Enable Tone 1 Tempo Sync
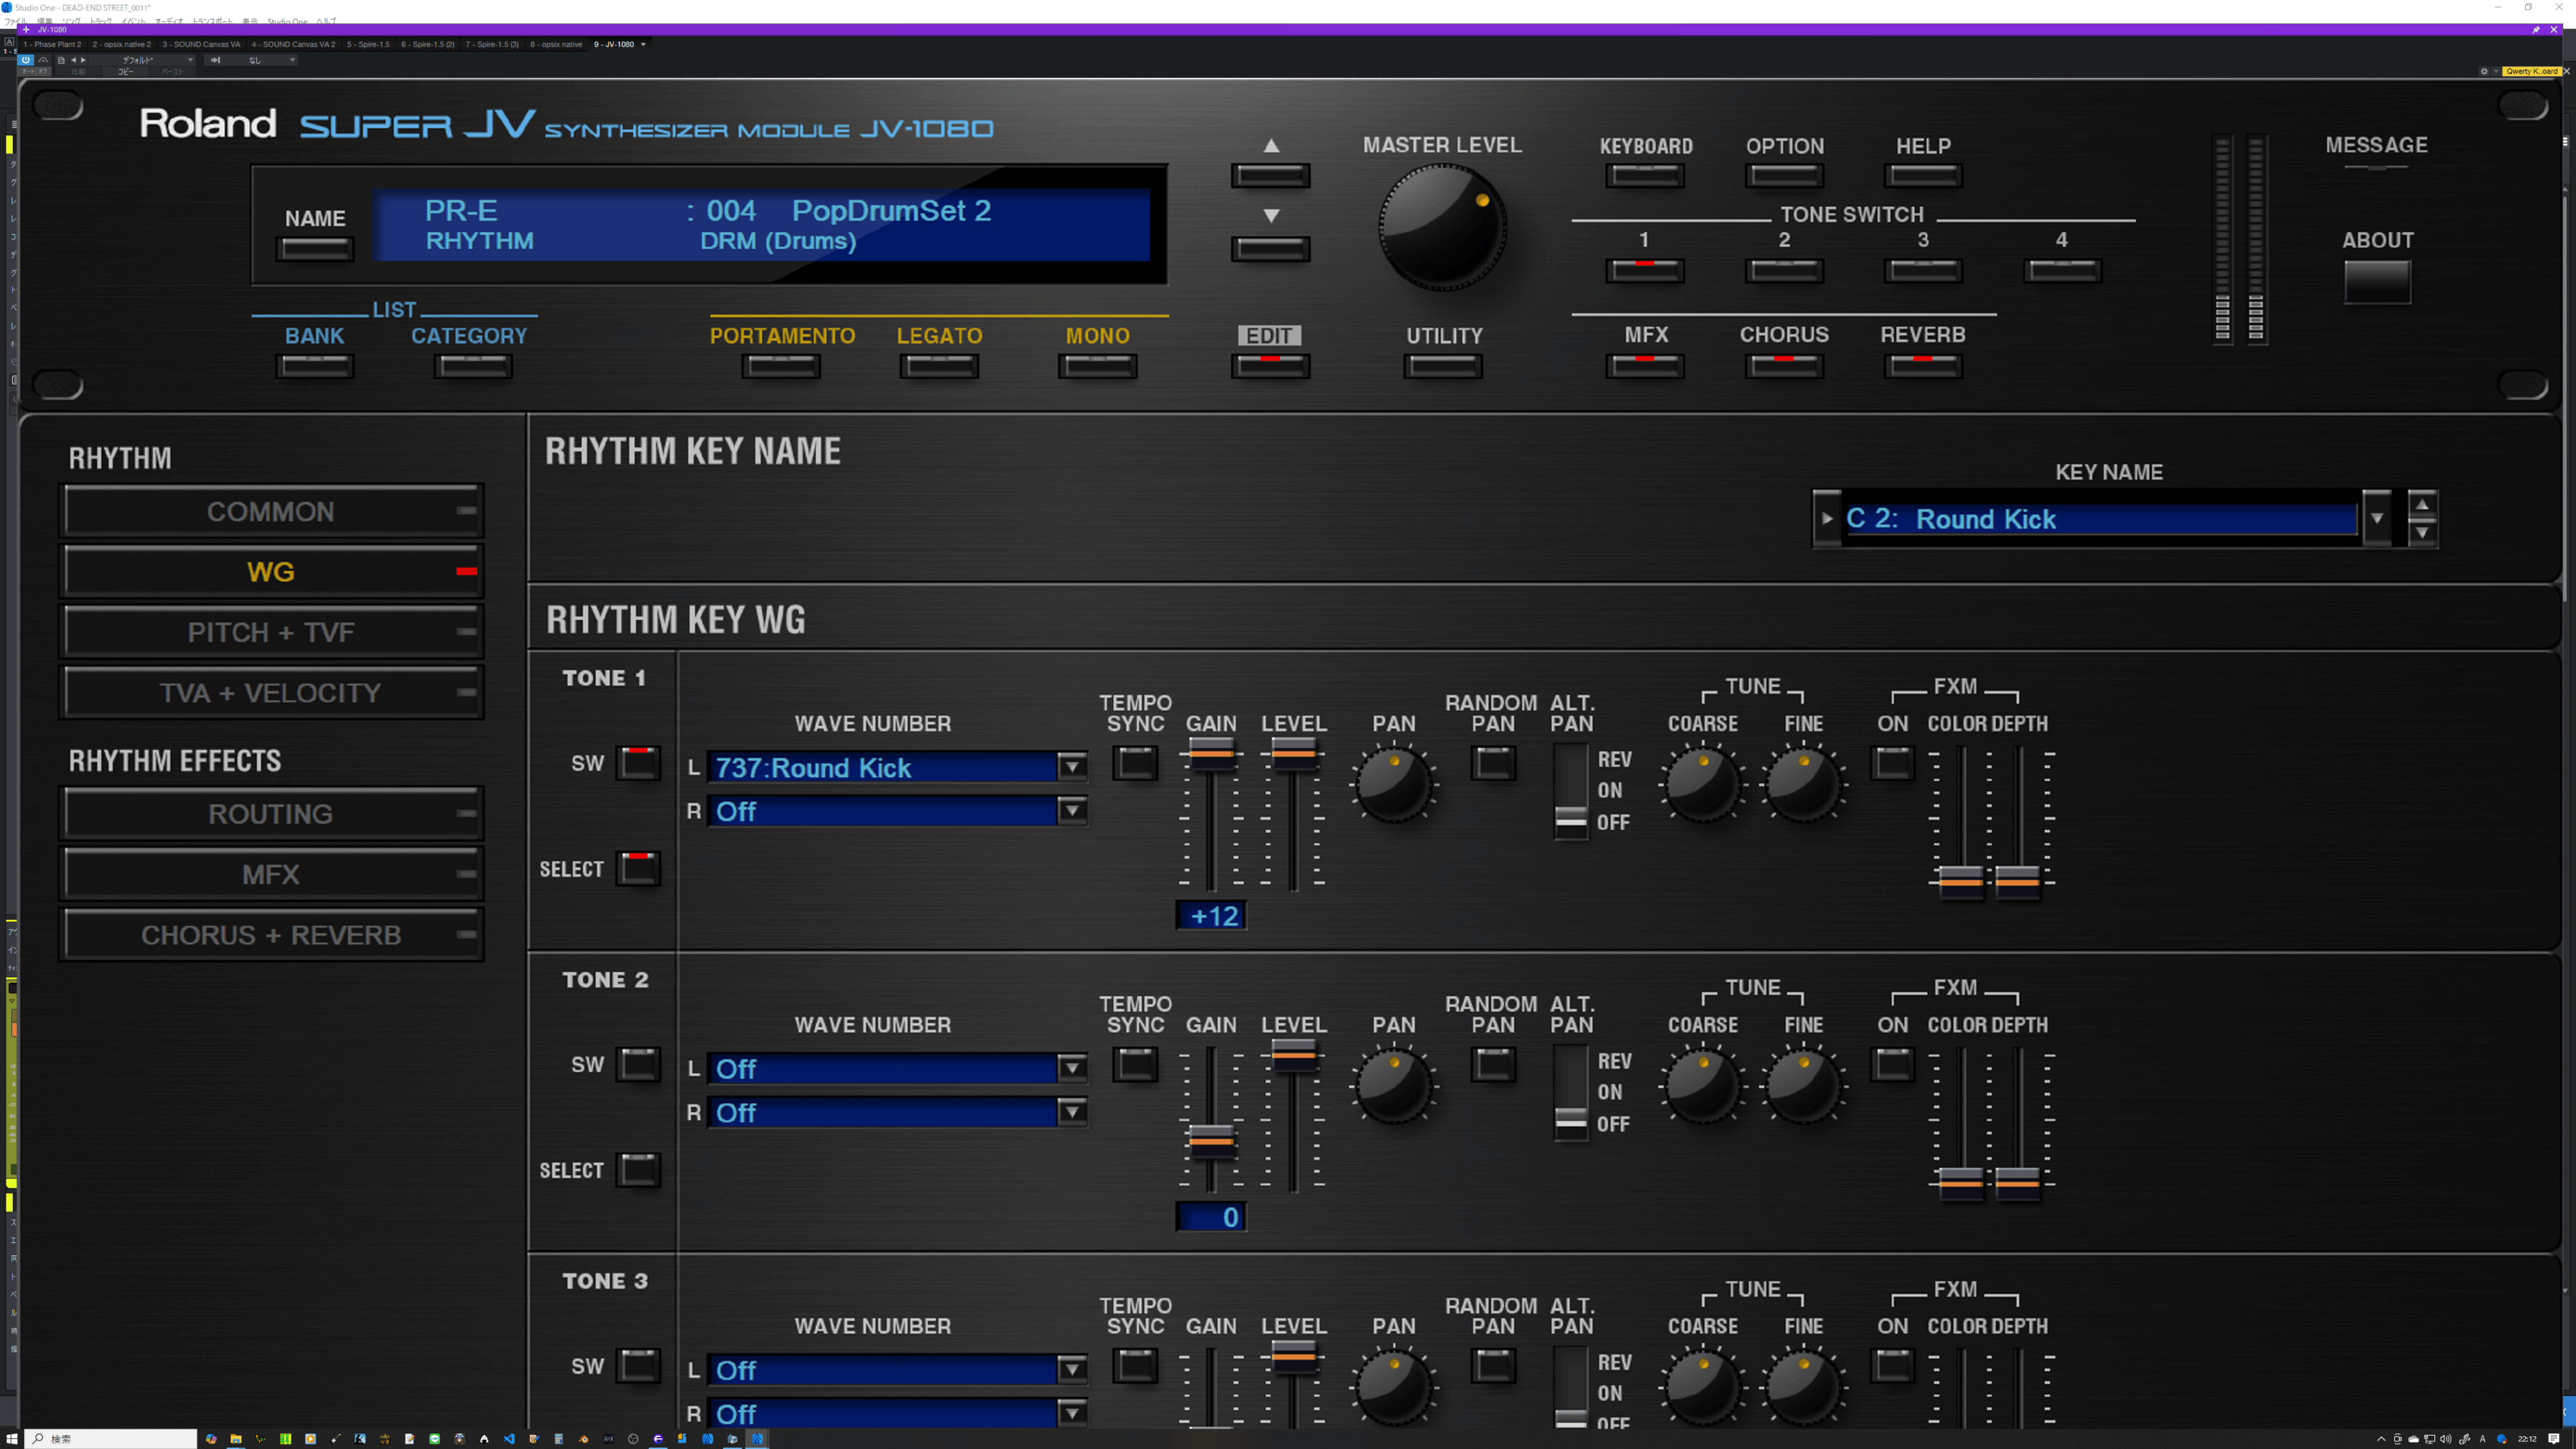Screen dimensions: 2576x1449 tap(1136, 763)
